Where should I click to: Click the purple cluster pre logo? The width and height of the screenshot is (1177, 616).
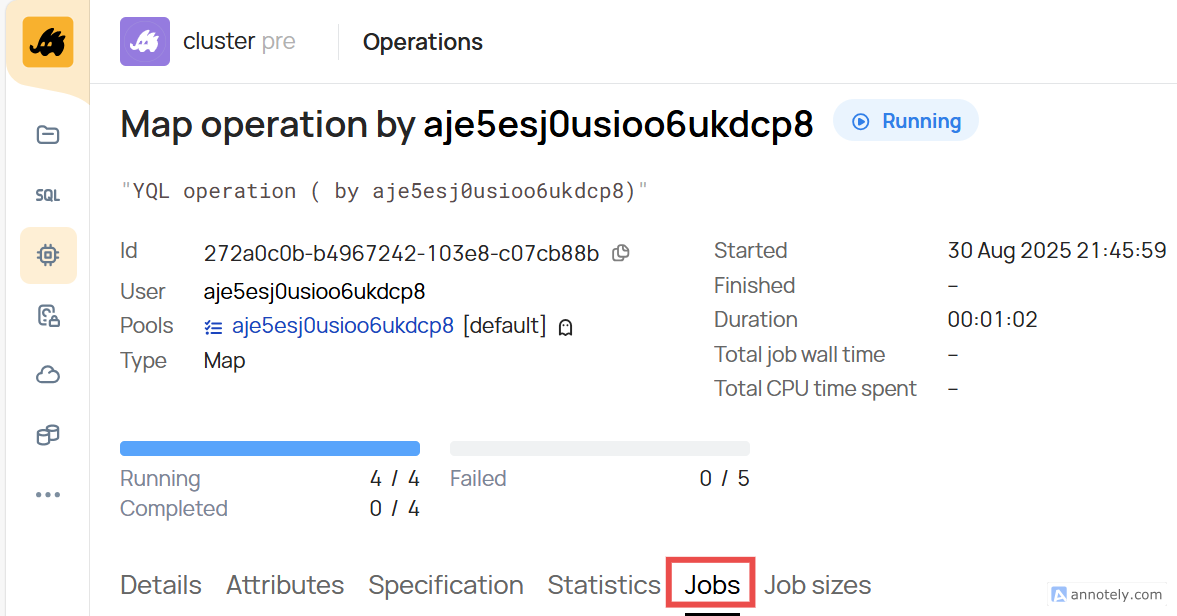click(145, 42)
